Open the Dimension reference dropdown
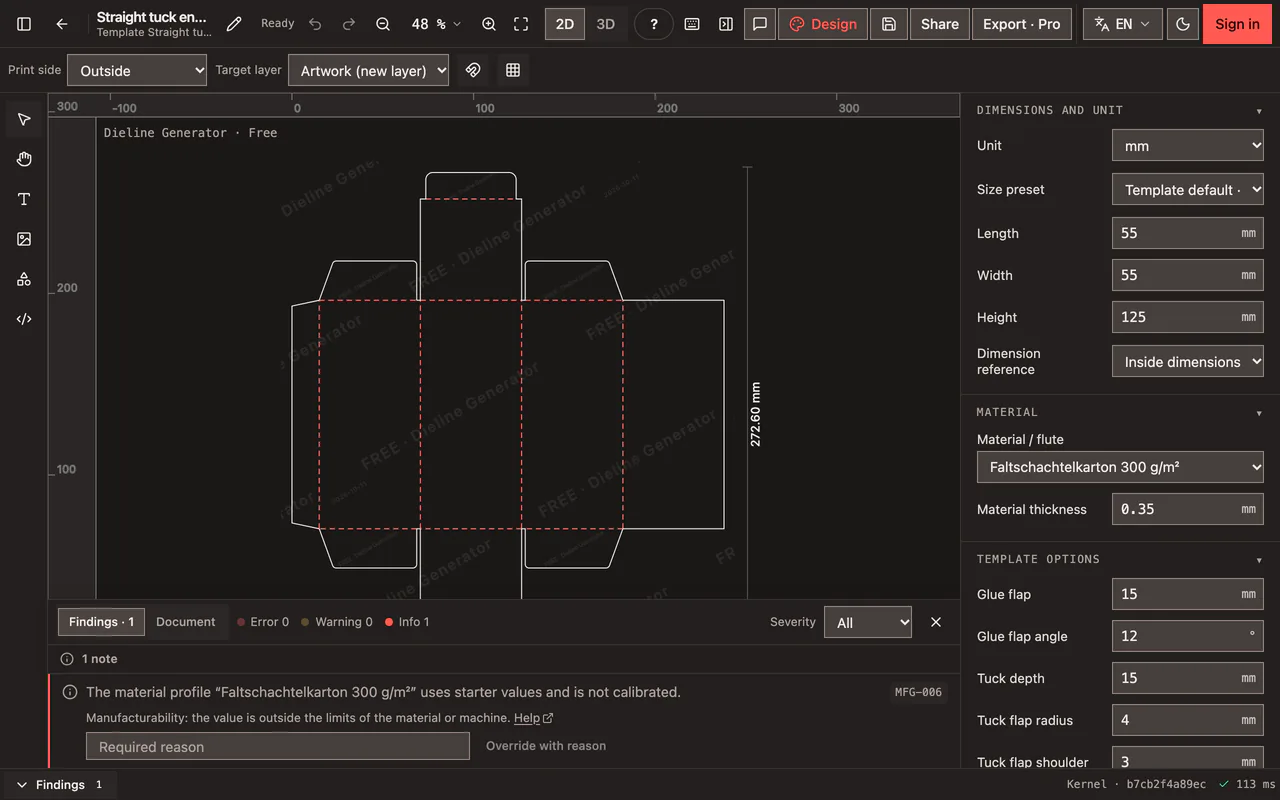Image resolution: width=1280 pixels, height=800 pixels. [x=1188, y=361]
